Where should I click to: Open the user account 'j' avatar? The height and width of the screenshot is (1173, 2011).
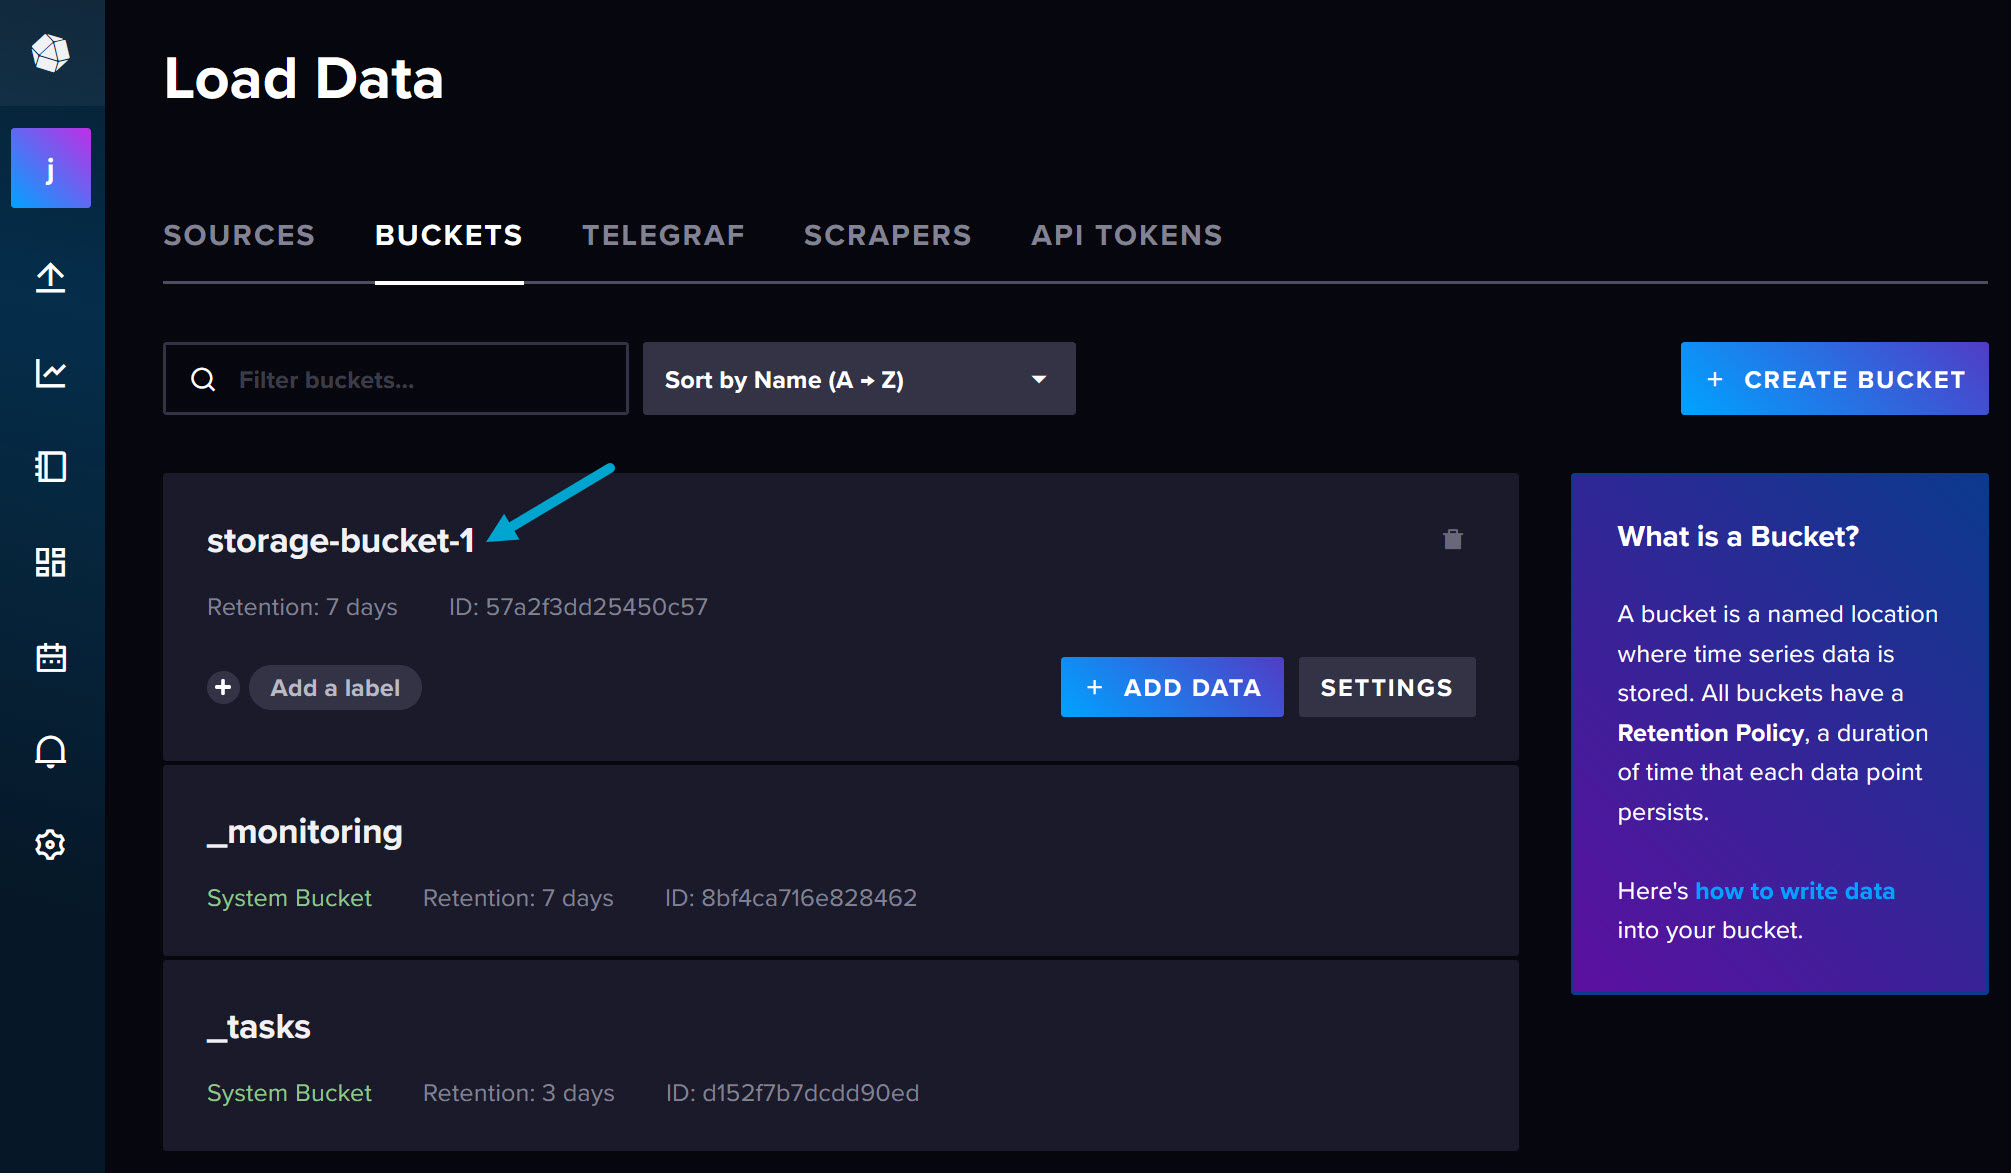pyautogui.click(x=51, y=168)
